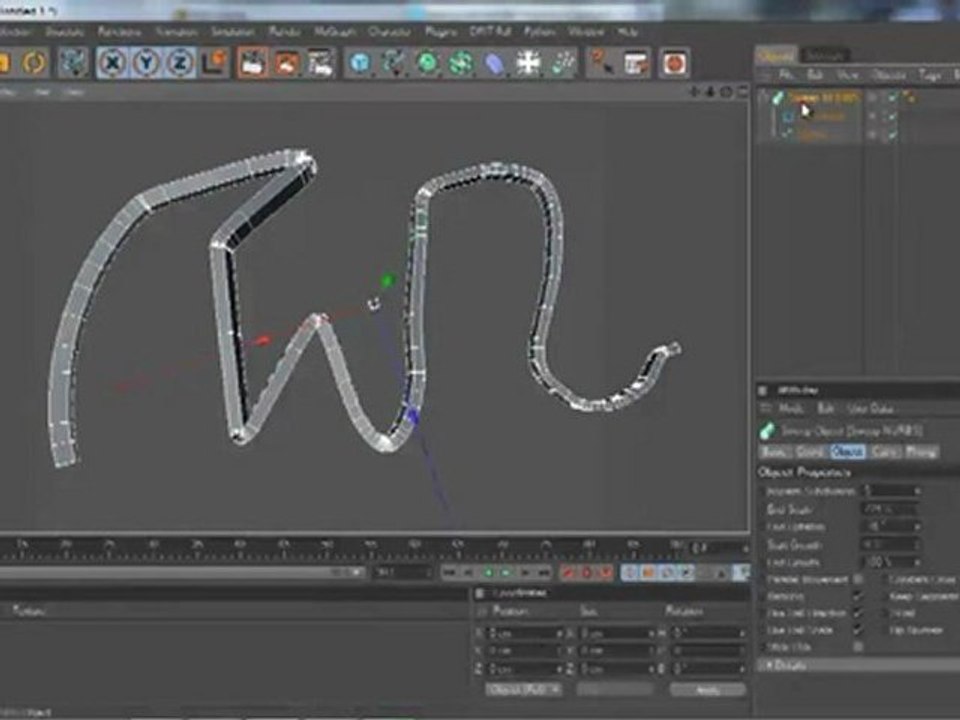This screenshot has height=720, width=960.
Task: Open the Object (Rel) dropdown
Action: tap(524, 689)
